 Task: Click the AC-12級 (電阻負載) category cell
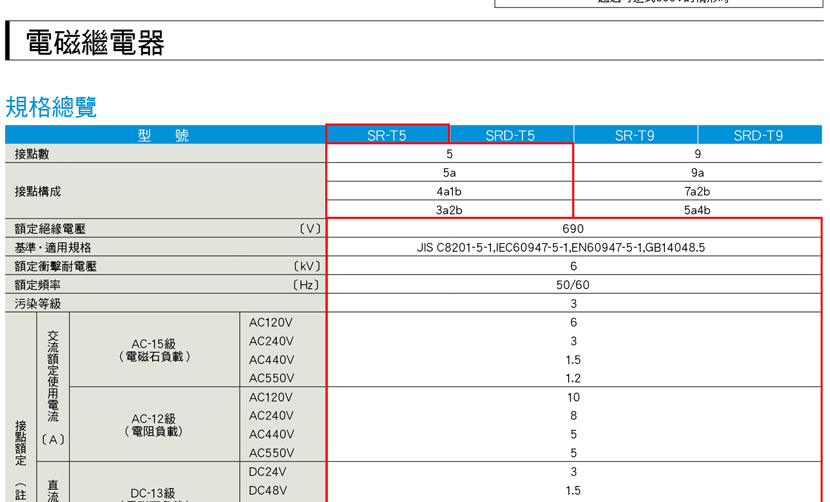pyautogui.click(x=154, y=425)
